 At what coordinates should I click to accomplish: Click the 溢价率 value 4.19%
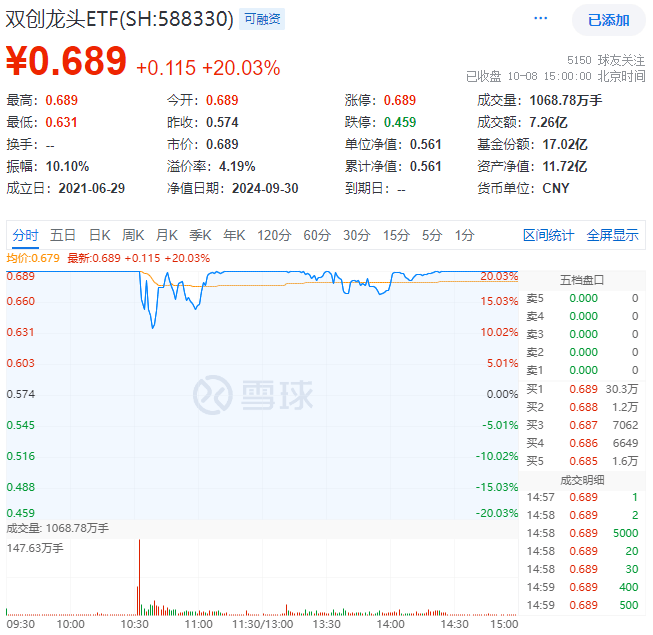click(237, 167)
